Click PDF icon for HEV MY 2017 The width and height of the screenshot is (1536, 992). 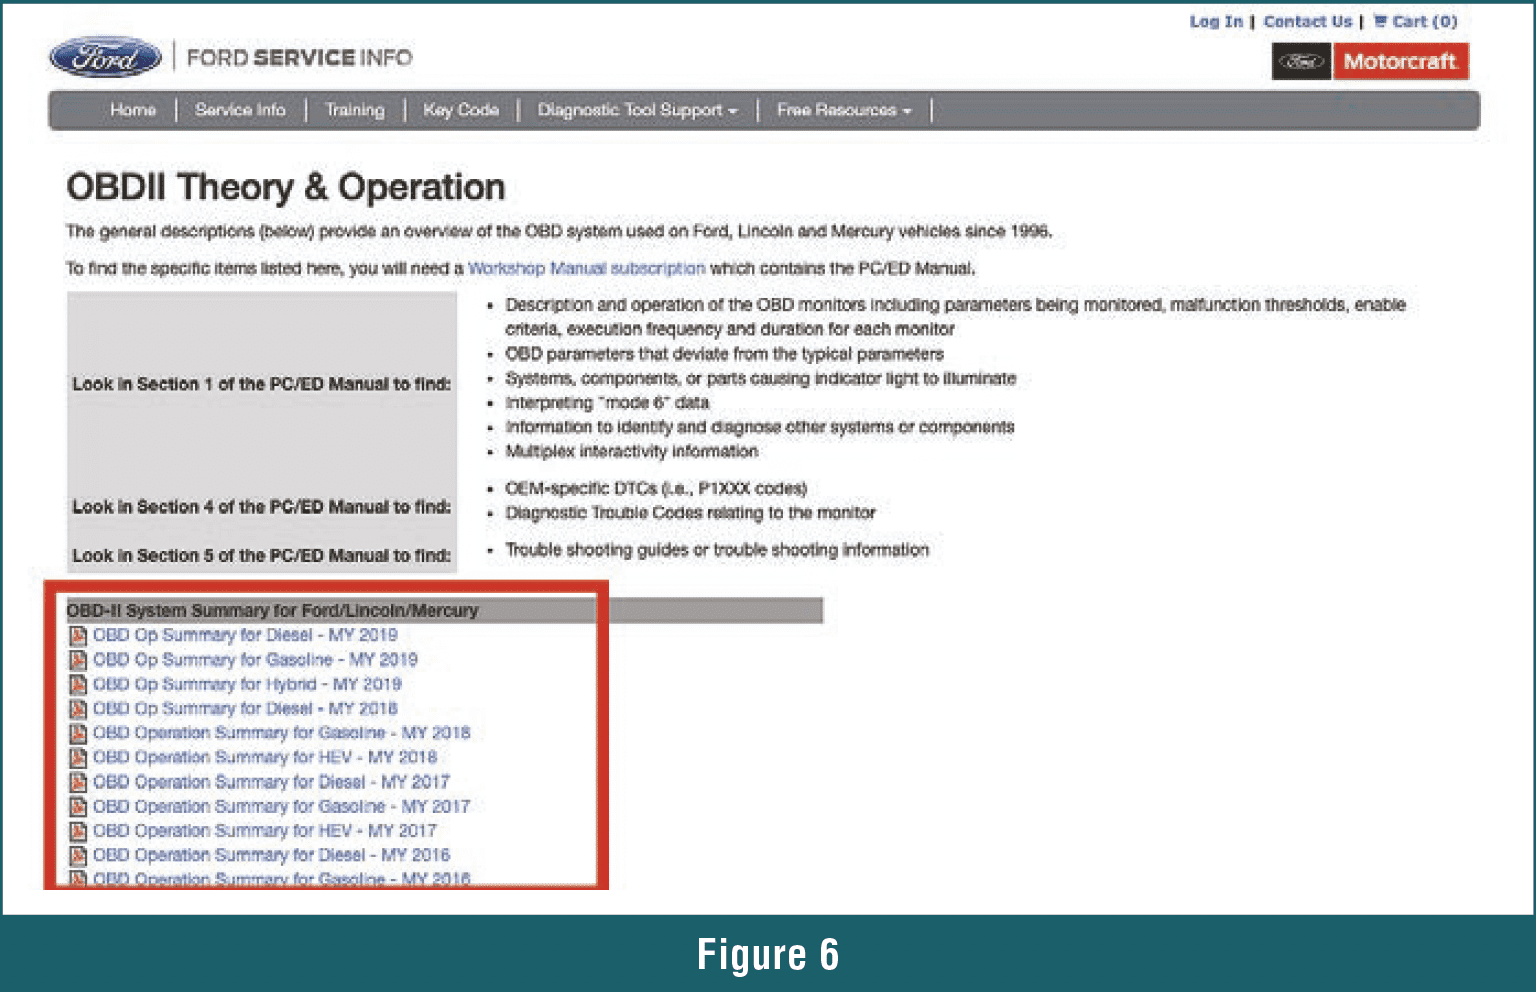78,831
